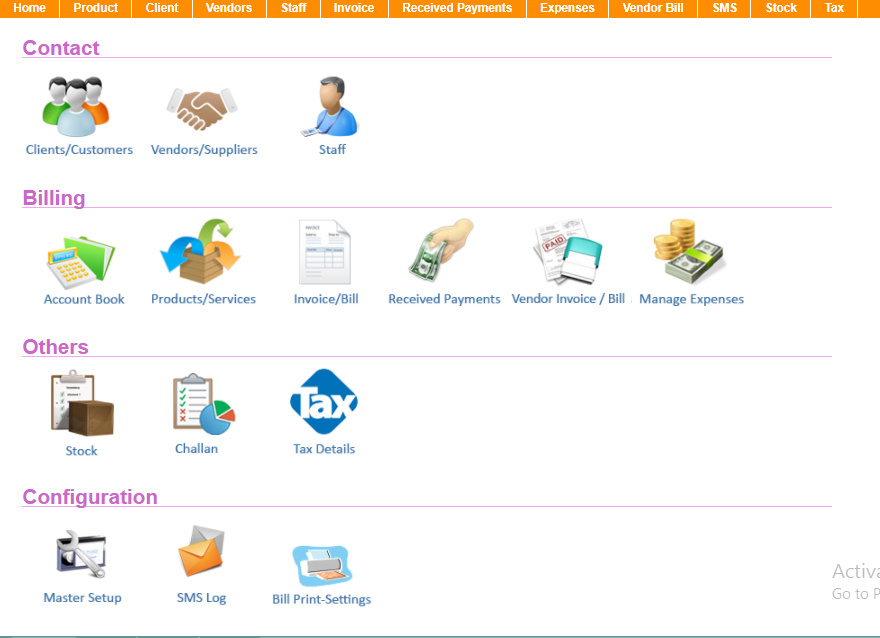Screen dimensions: 880x638
Task: Click the Tax Details text link
Action: [x=324, y=449]
